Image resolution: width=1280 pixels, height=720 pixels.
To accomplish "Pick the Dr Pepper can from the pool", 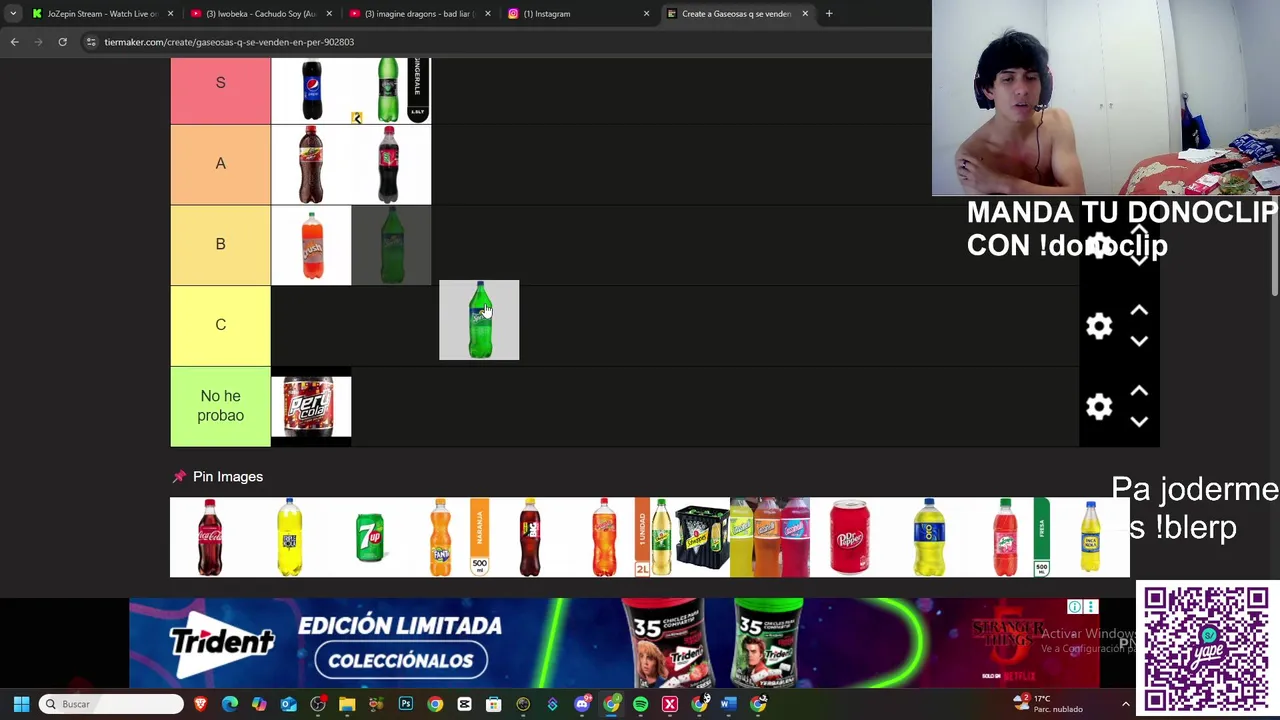I will [x=850, y=537].
